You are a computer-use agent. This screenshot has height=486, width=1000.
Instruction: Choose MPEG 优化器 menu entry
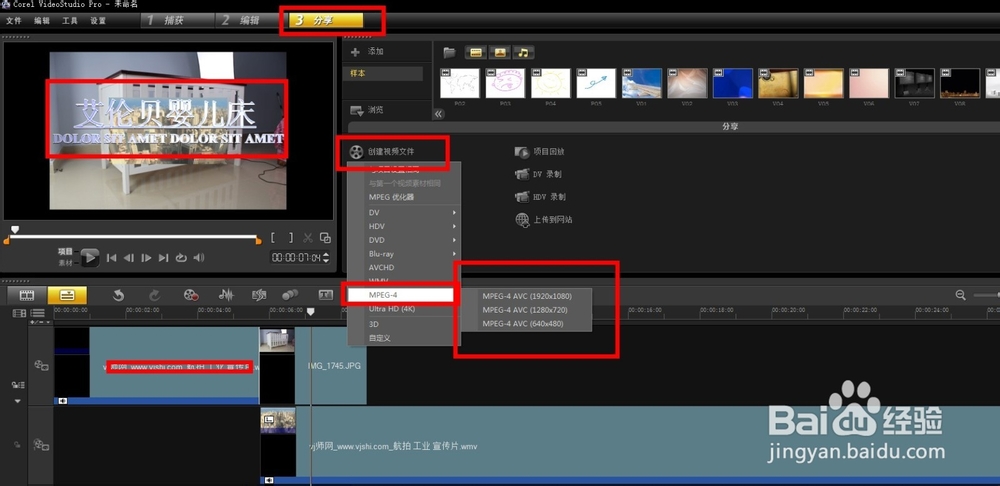tap(404, 197)
